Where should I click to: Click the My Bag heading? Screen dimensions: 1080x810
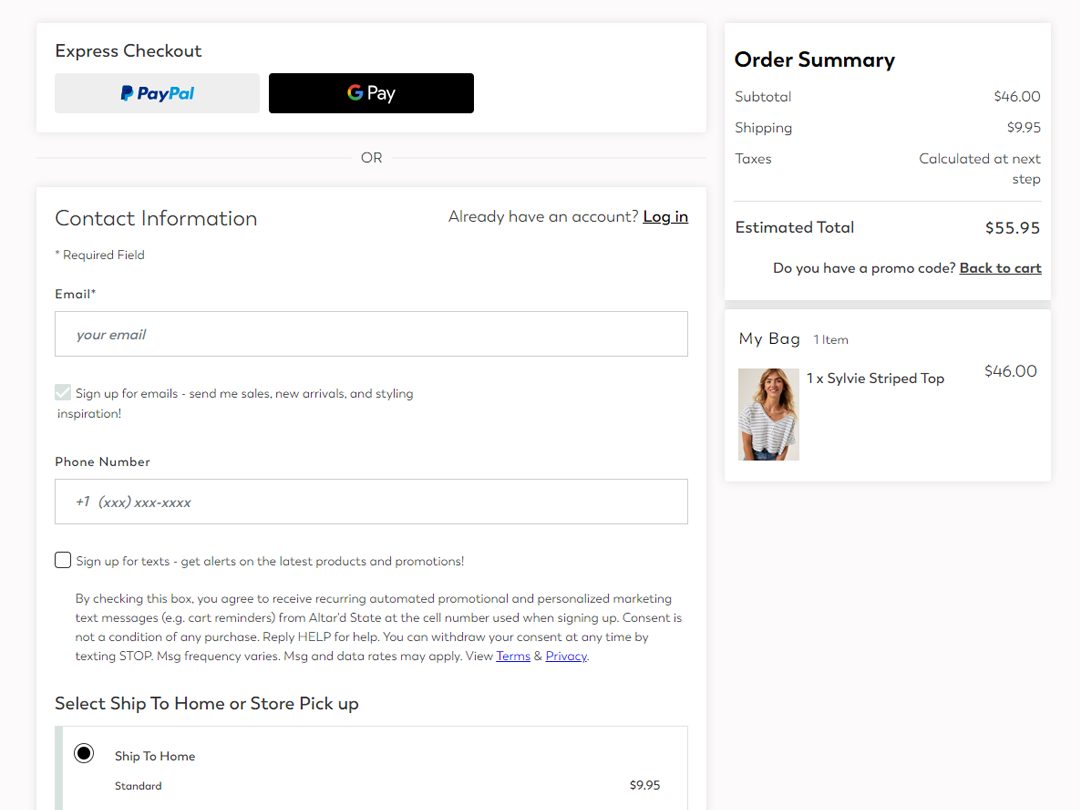(769, 339)
